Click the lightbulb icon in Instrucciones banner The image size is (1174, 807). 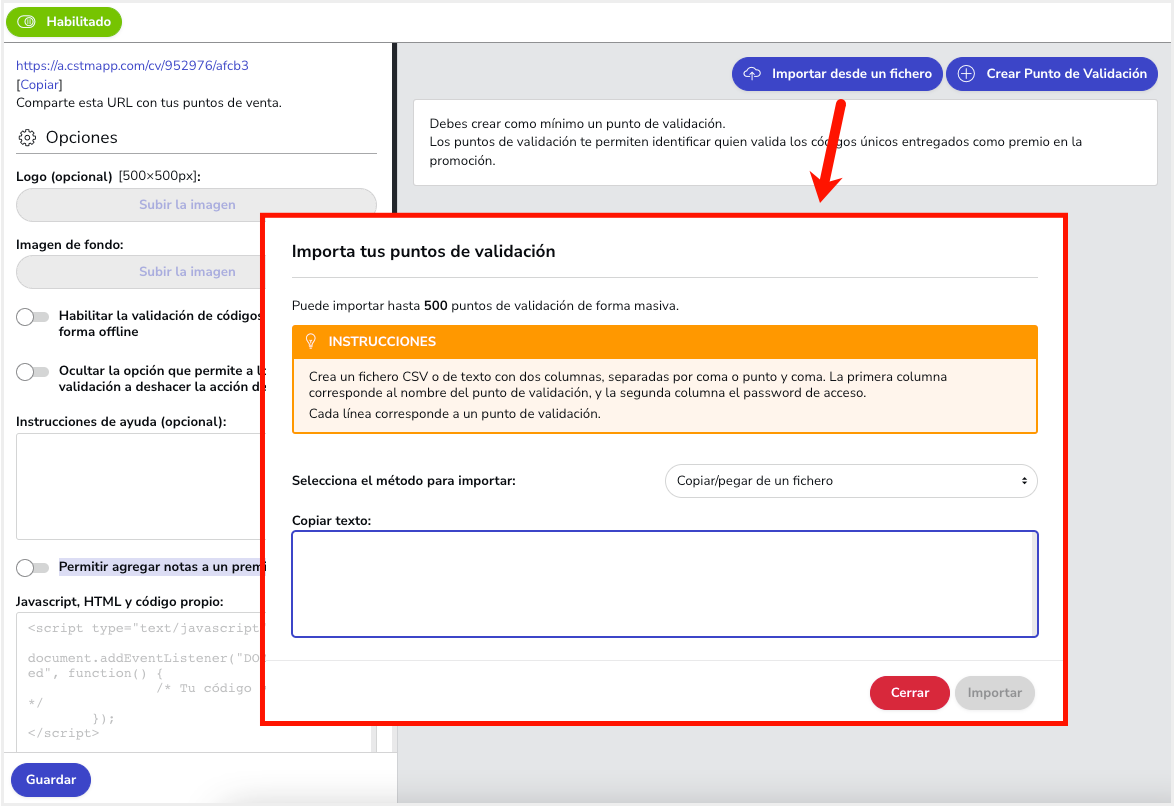pyautogui.click(x=311, y=341)
